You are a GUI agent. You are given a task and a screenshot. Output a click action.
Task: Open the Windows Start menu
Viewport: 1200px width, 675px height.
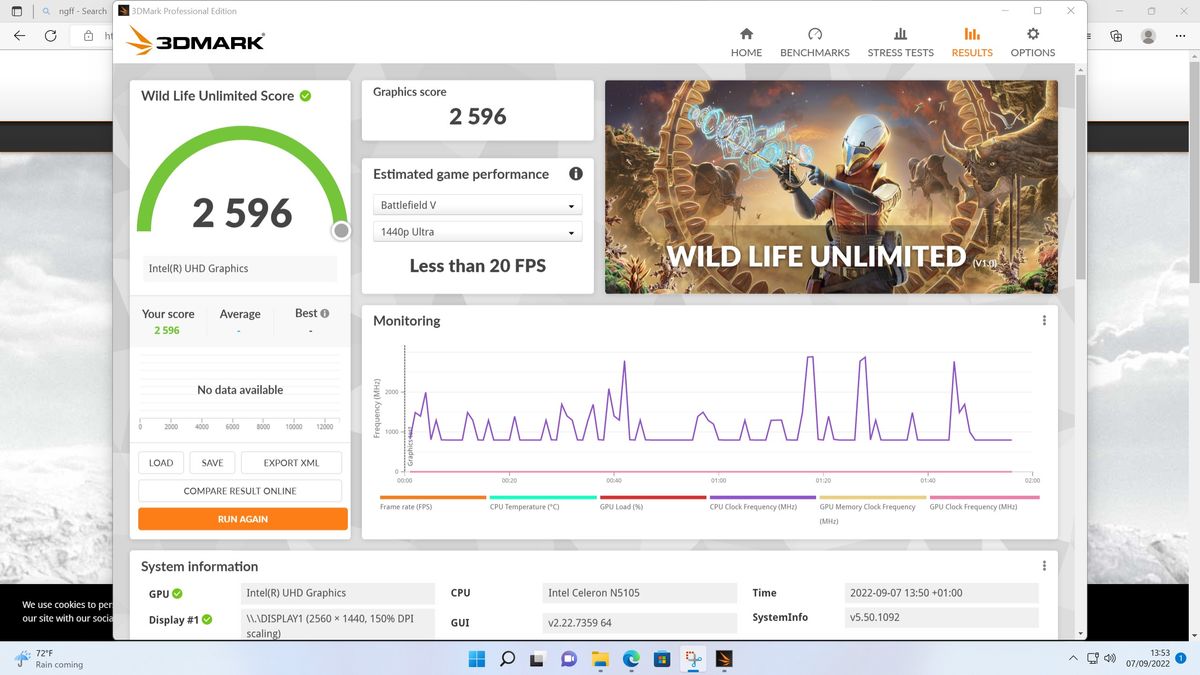click(476, 658)
